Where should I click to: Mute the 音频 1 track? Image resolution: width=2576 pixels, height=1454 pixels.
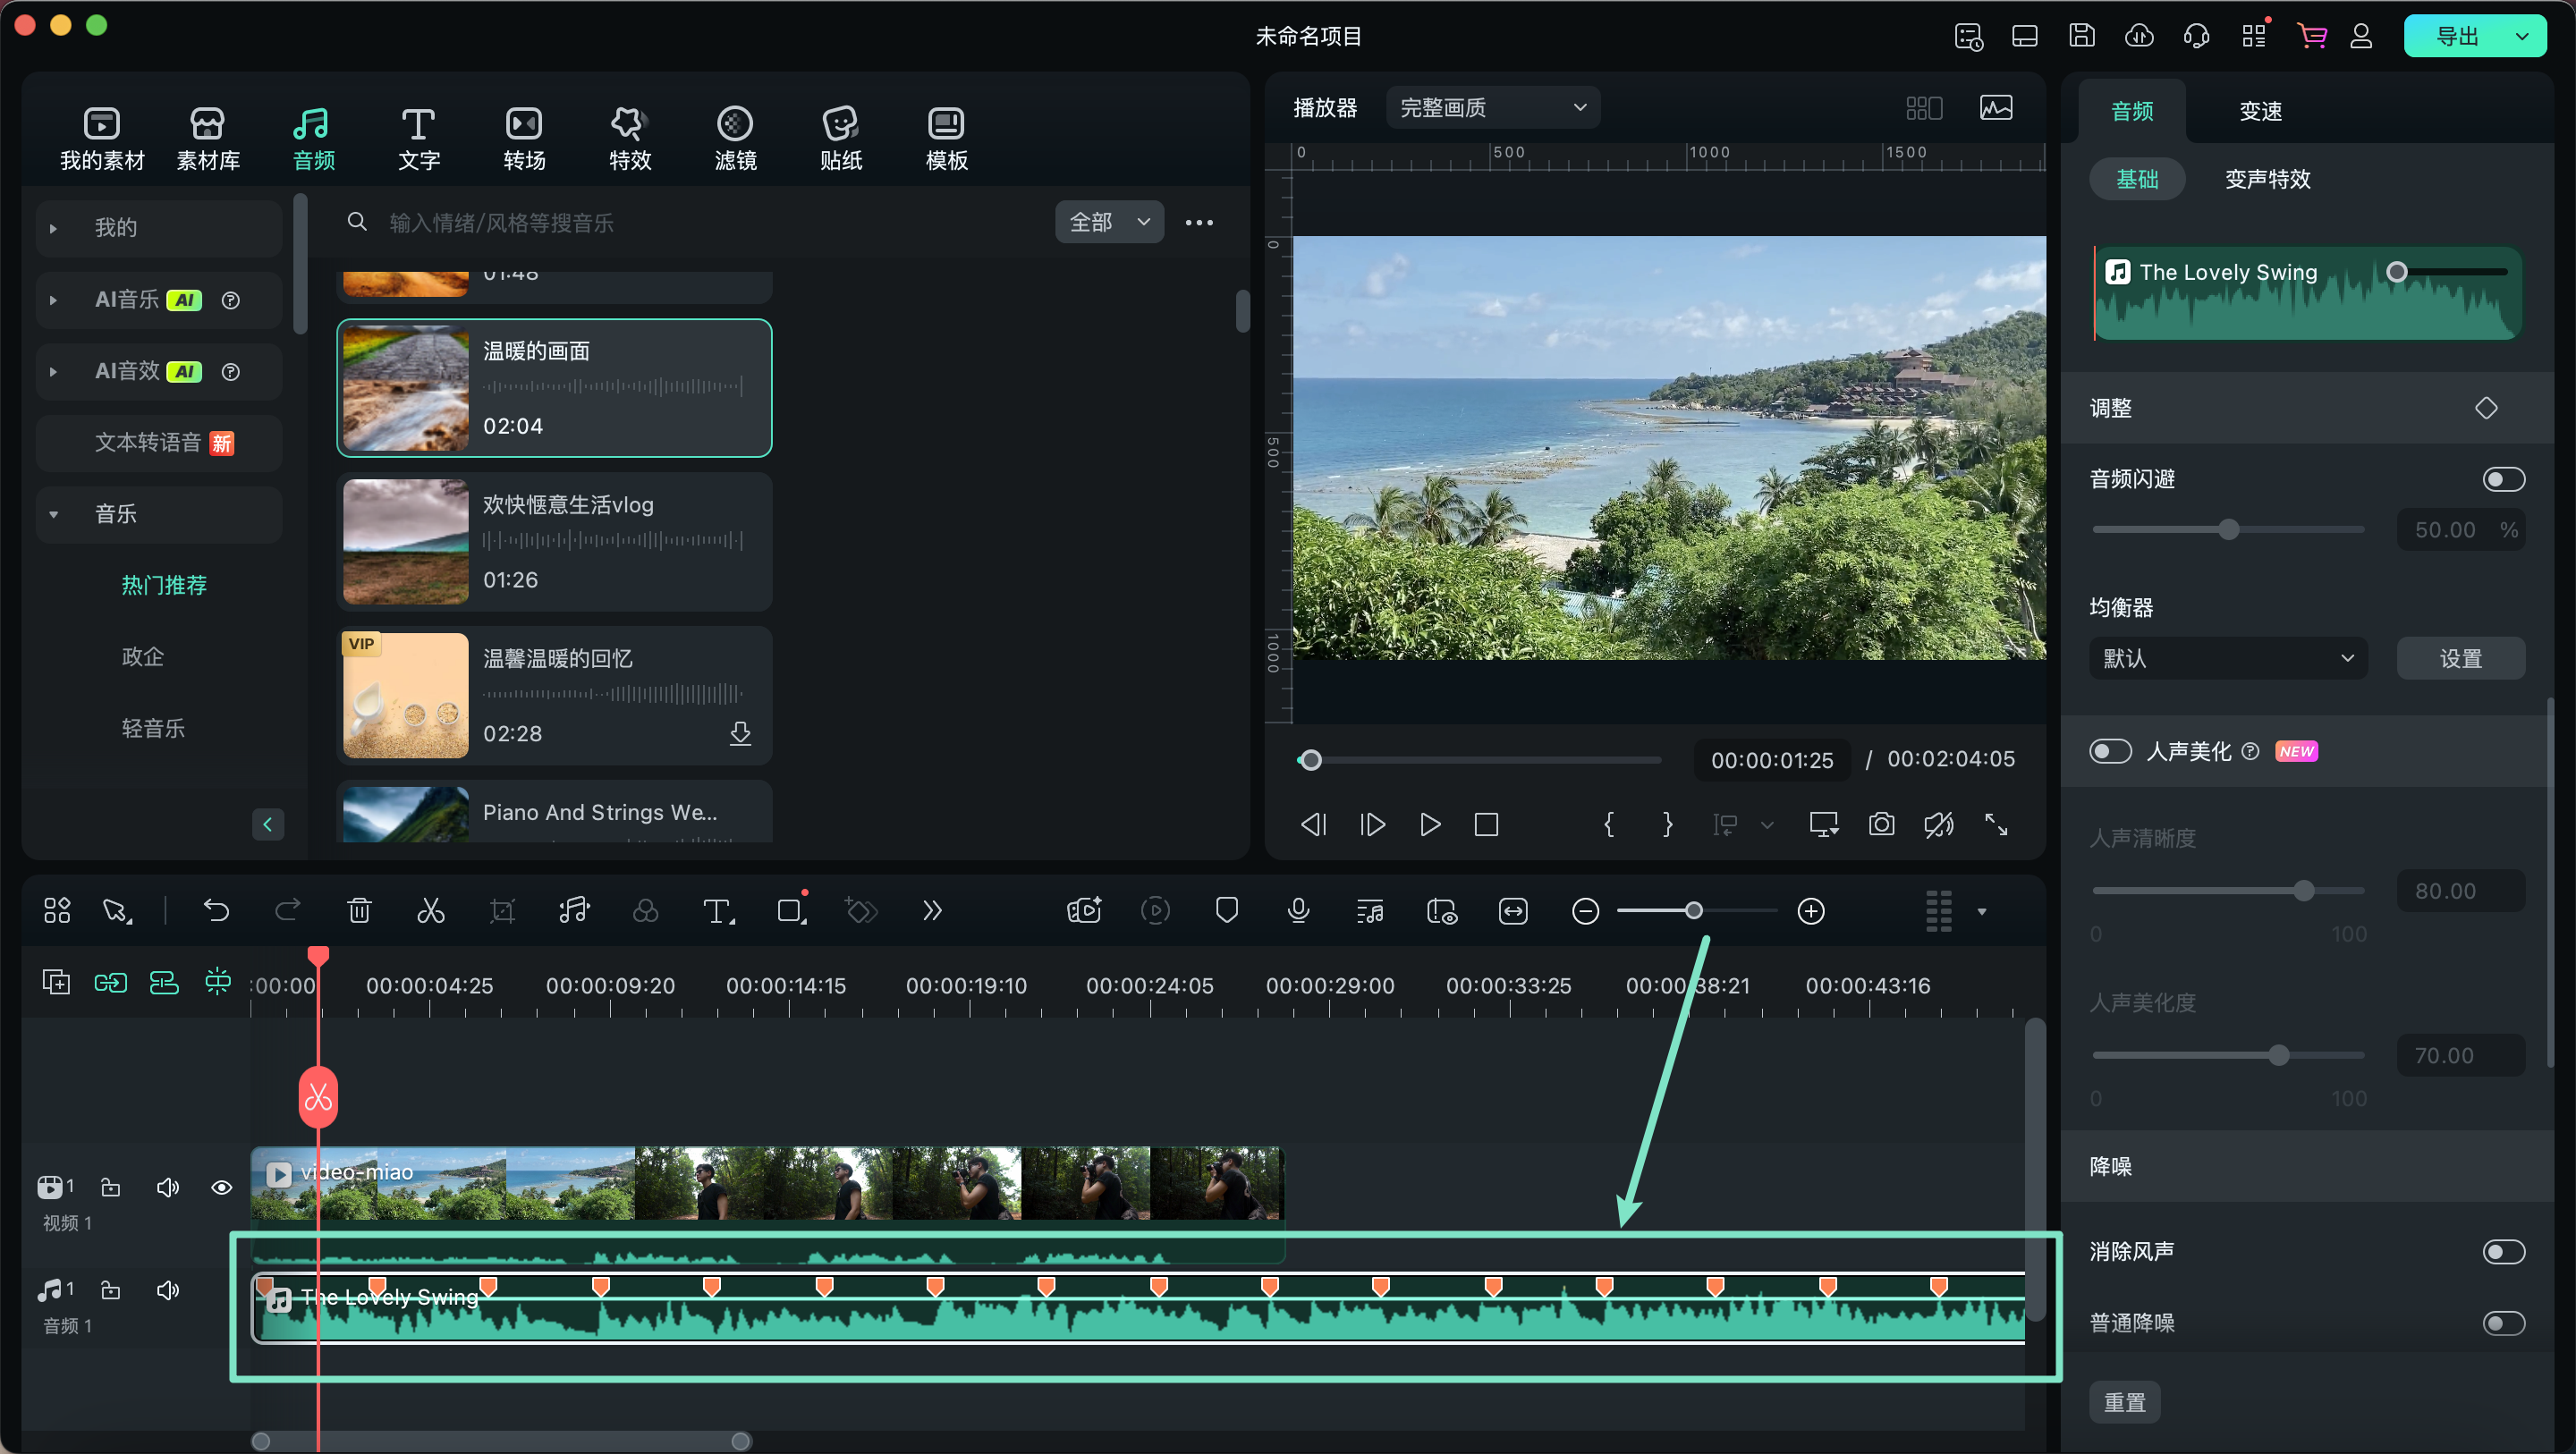tap(168, 1290)
